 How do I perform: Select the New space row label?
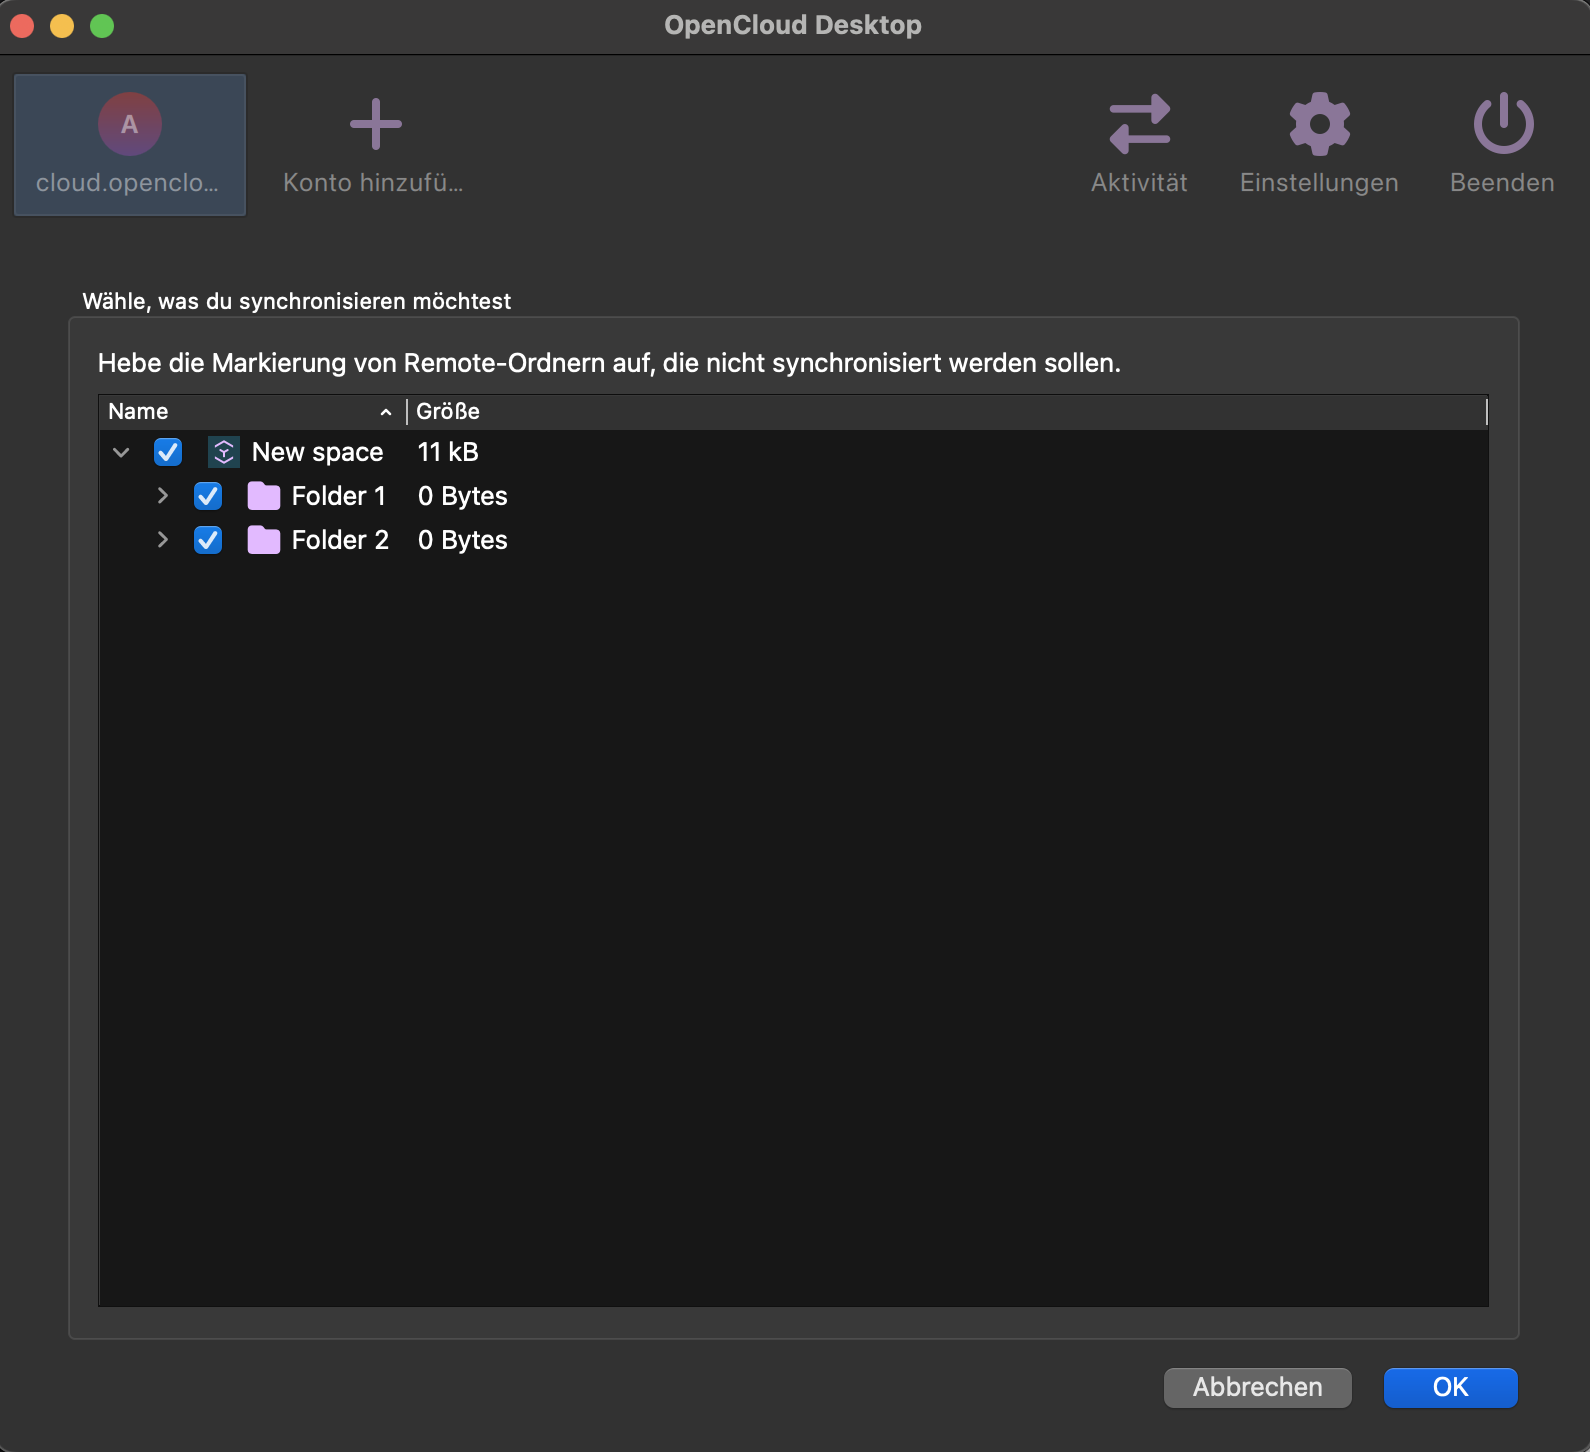coord(318,452)
